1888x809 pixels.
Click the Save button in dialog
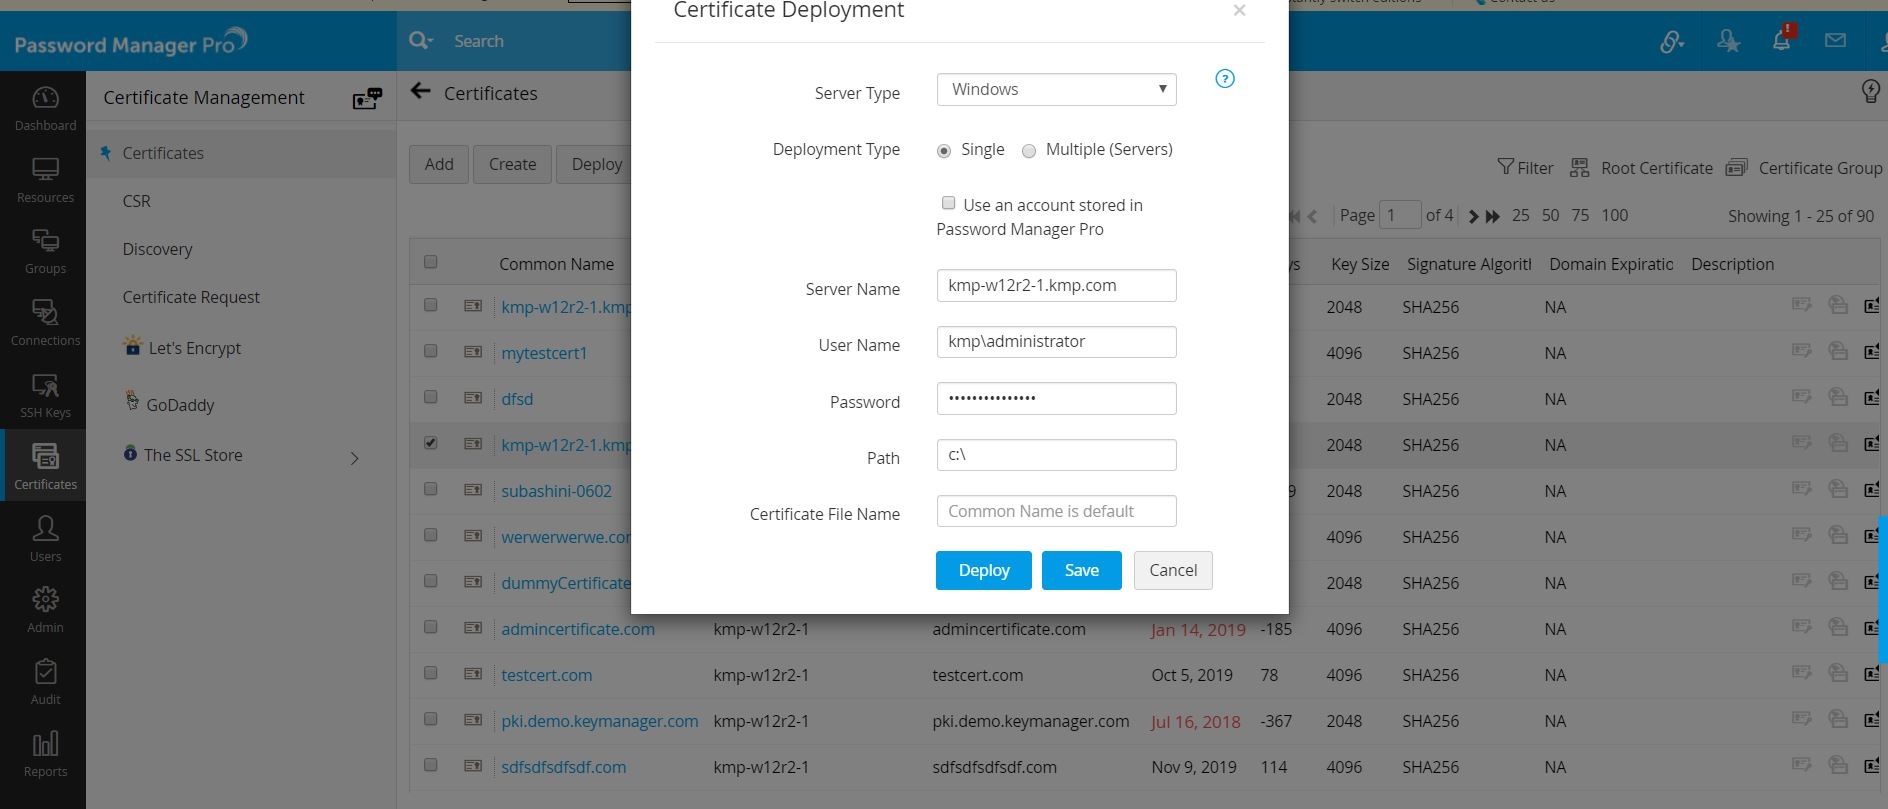1082,570
